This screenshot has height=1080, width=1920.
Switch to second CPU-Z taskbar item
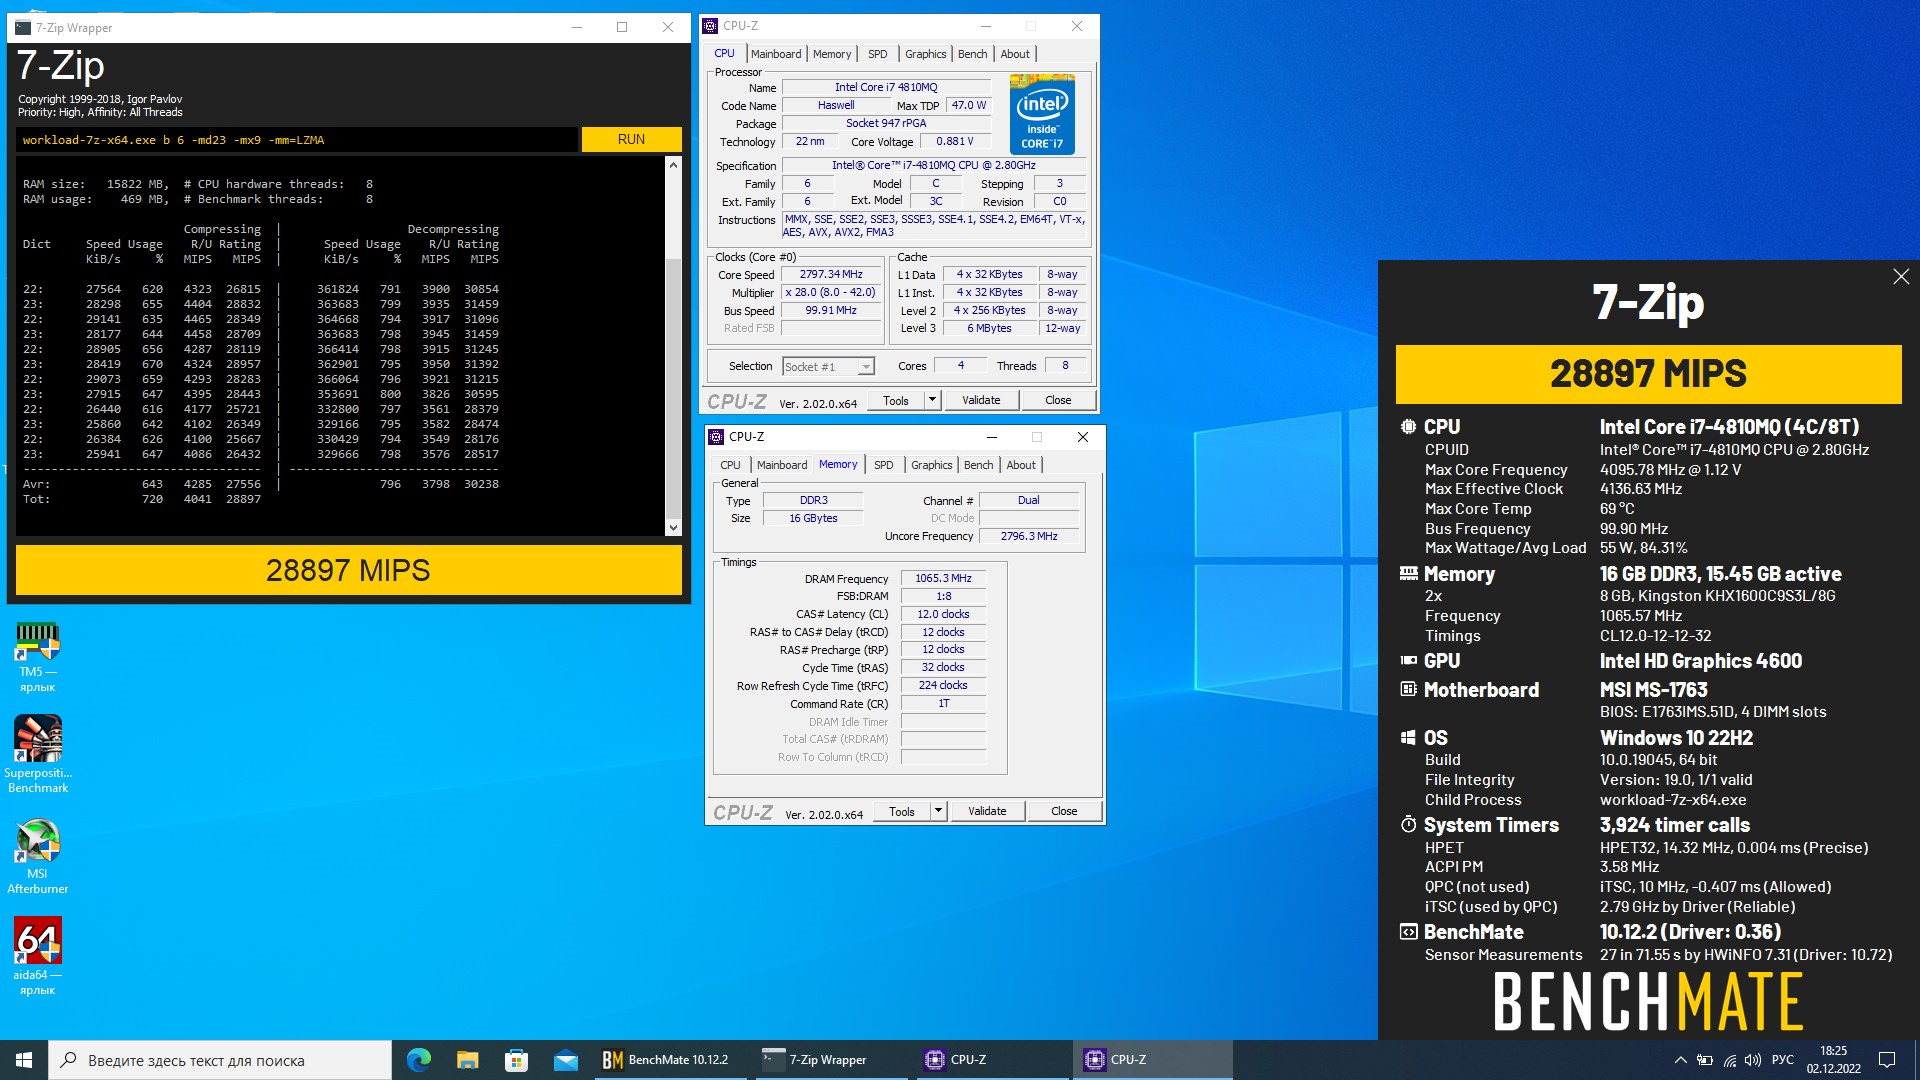point(1151,1060)
